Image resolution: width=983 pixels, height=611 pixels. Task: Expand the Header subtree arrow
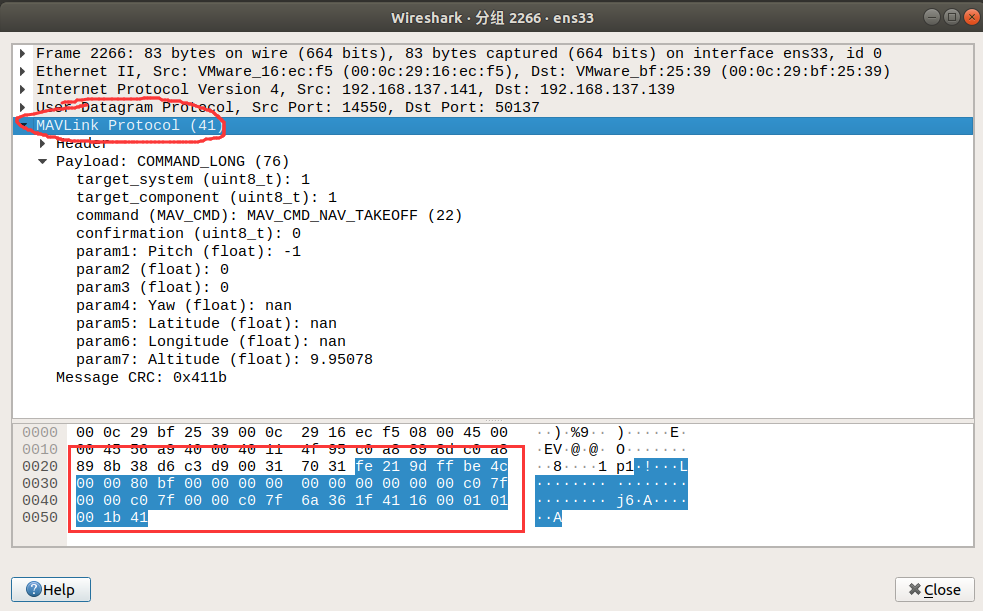point(43,144)
